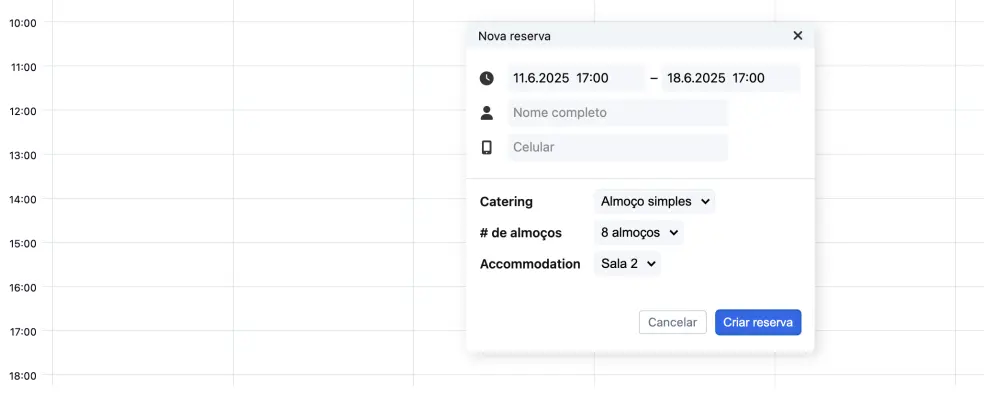Edit the start date 11.6.2025 17:00
The width and height of the screenshot is (984, 395).
click(x=576, y=78)
